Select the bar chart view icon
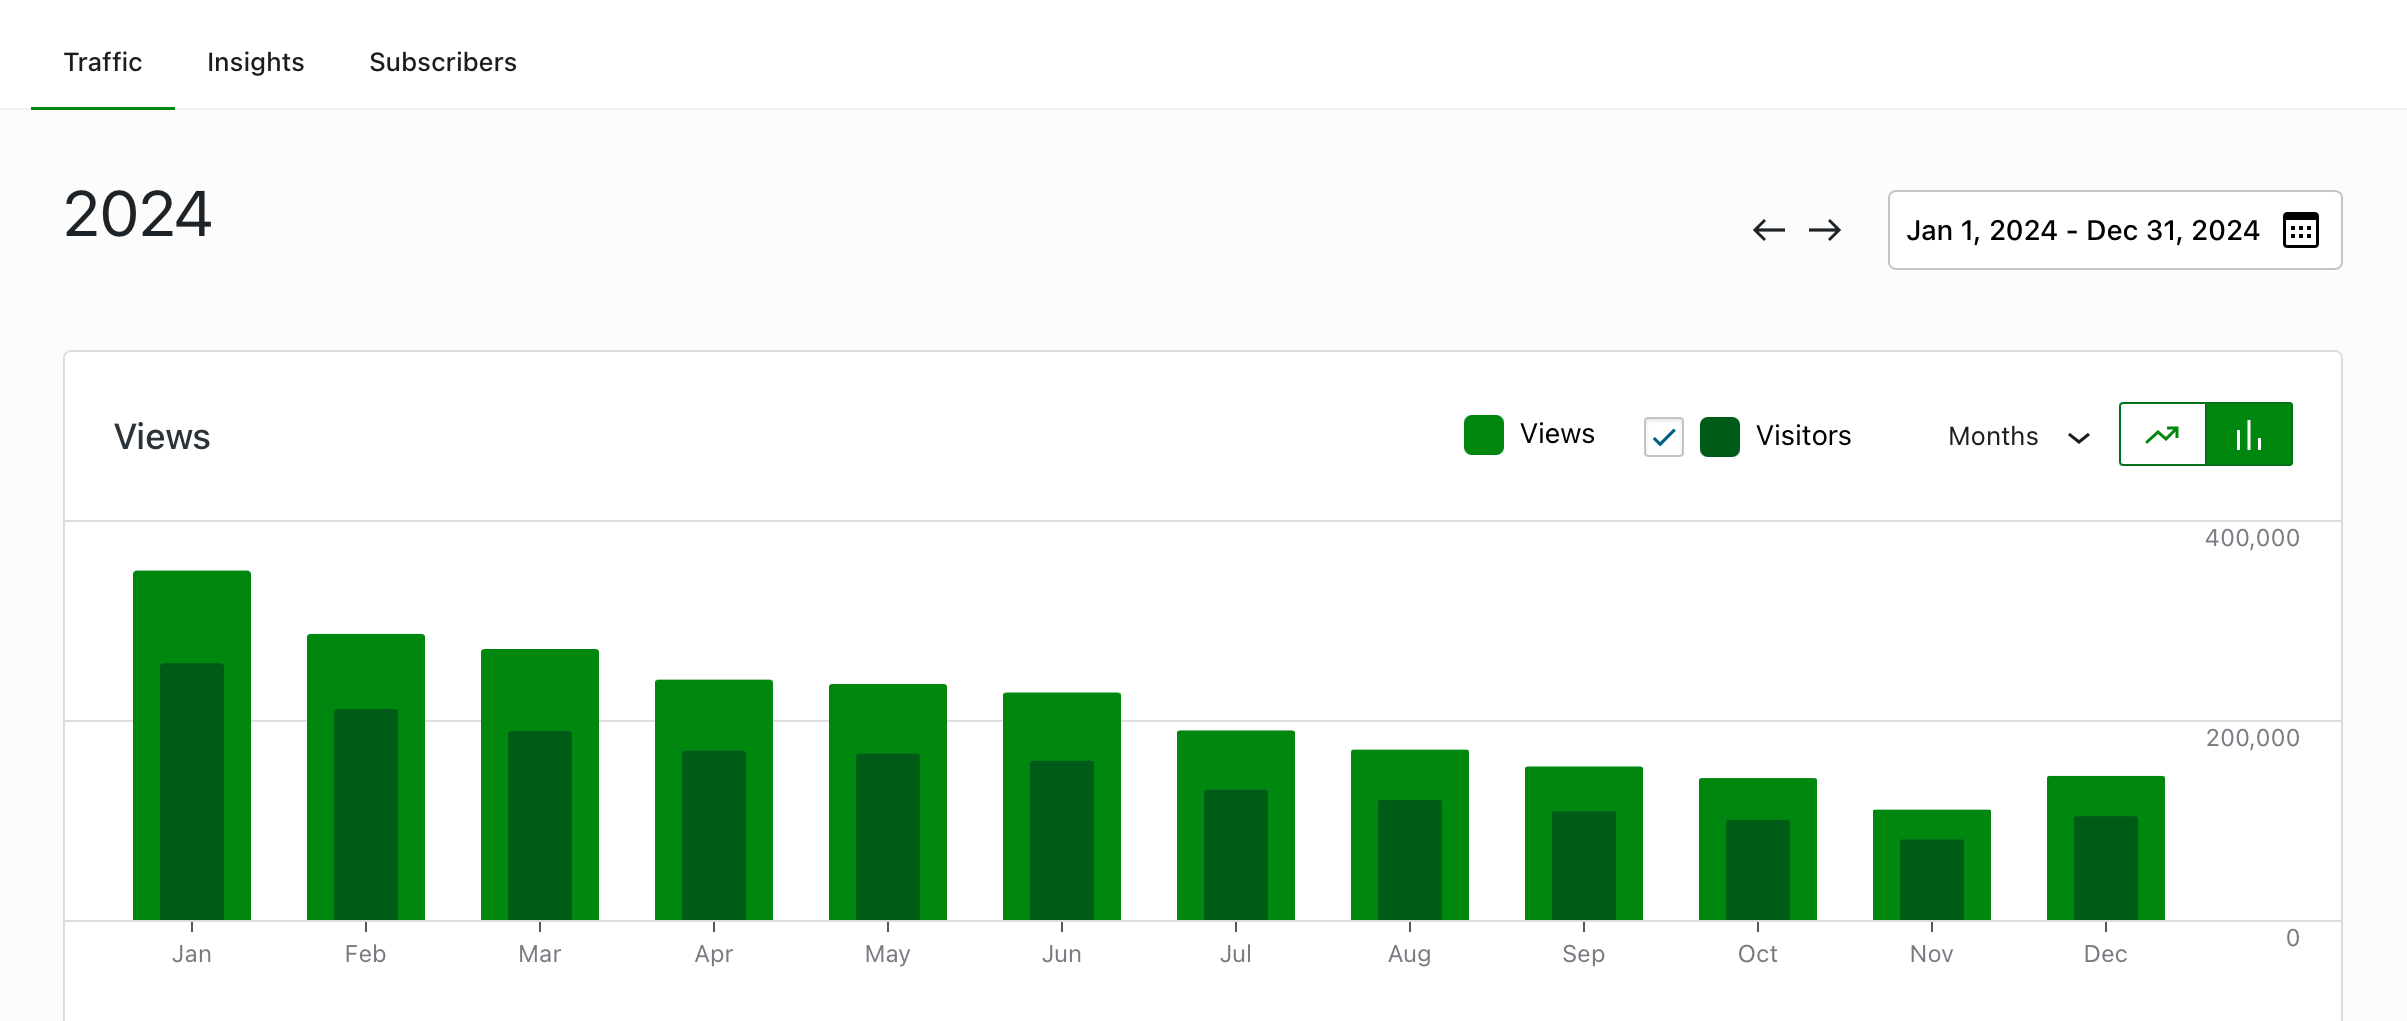The image size is (2407, 1021). click(2249, 434)
